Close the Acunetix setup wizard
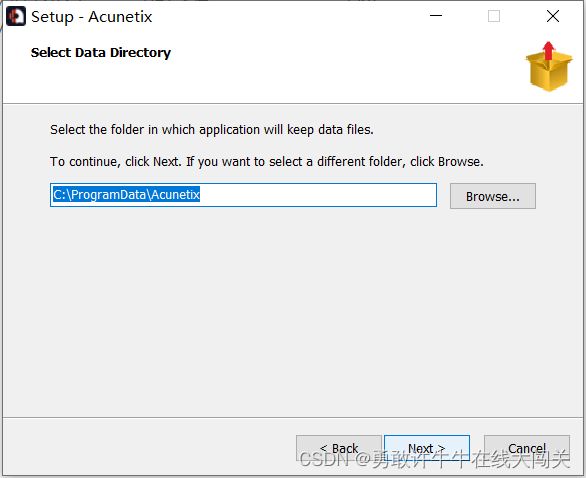Viewport: 586px width, 478px height. pos(553,16)
